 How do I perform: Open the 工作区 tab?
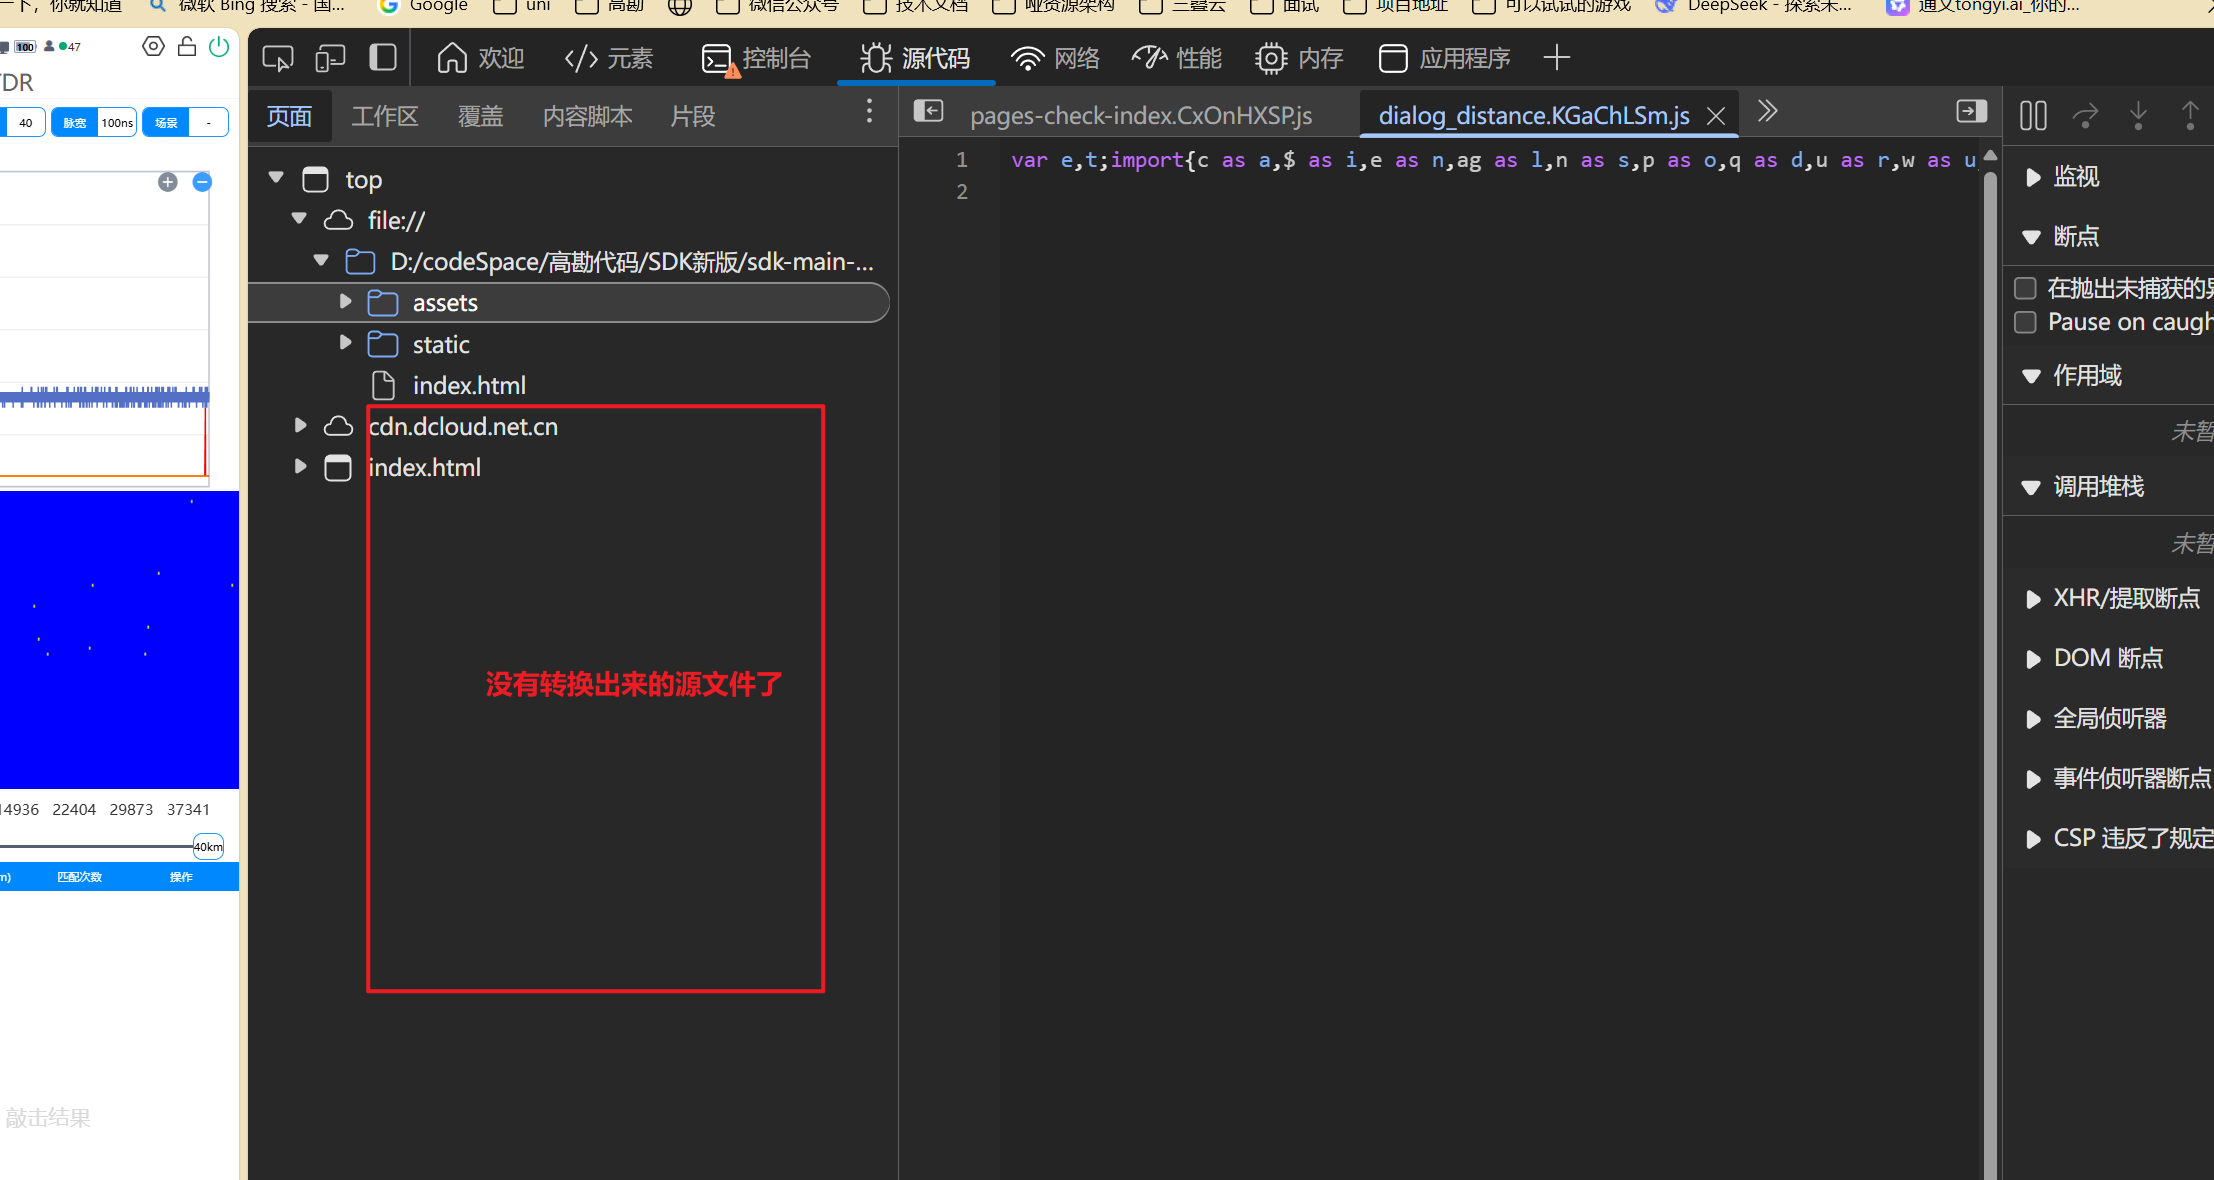pos(384,117)
